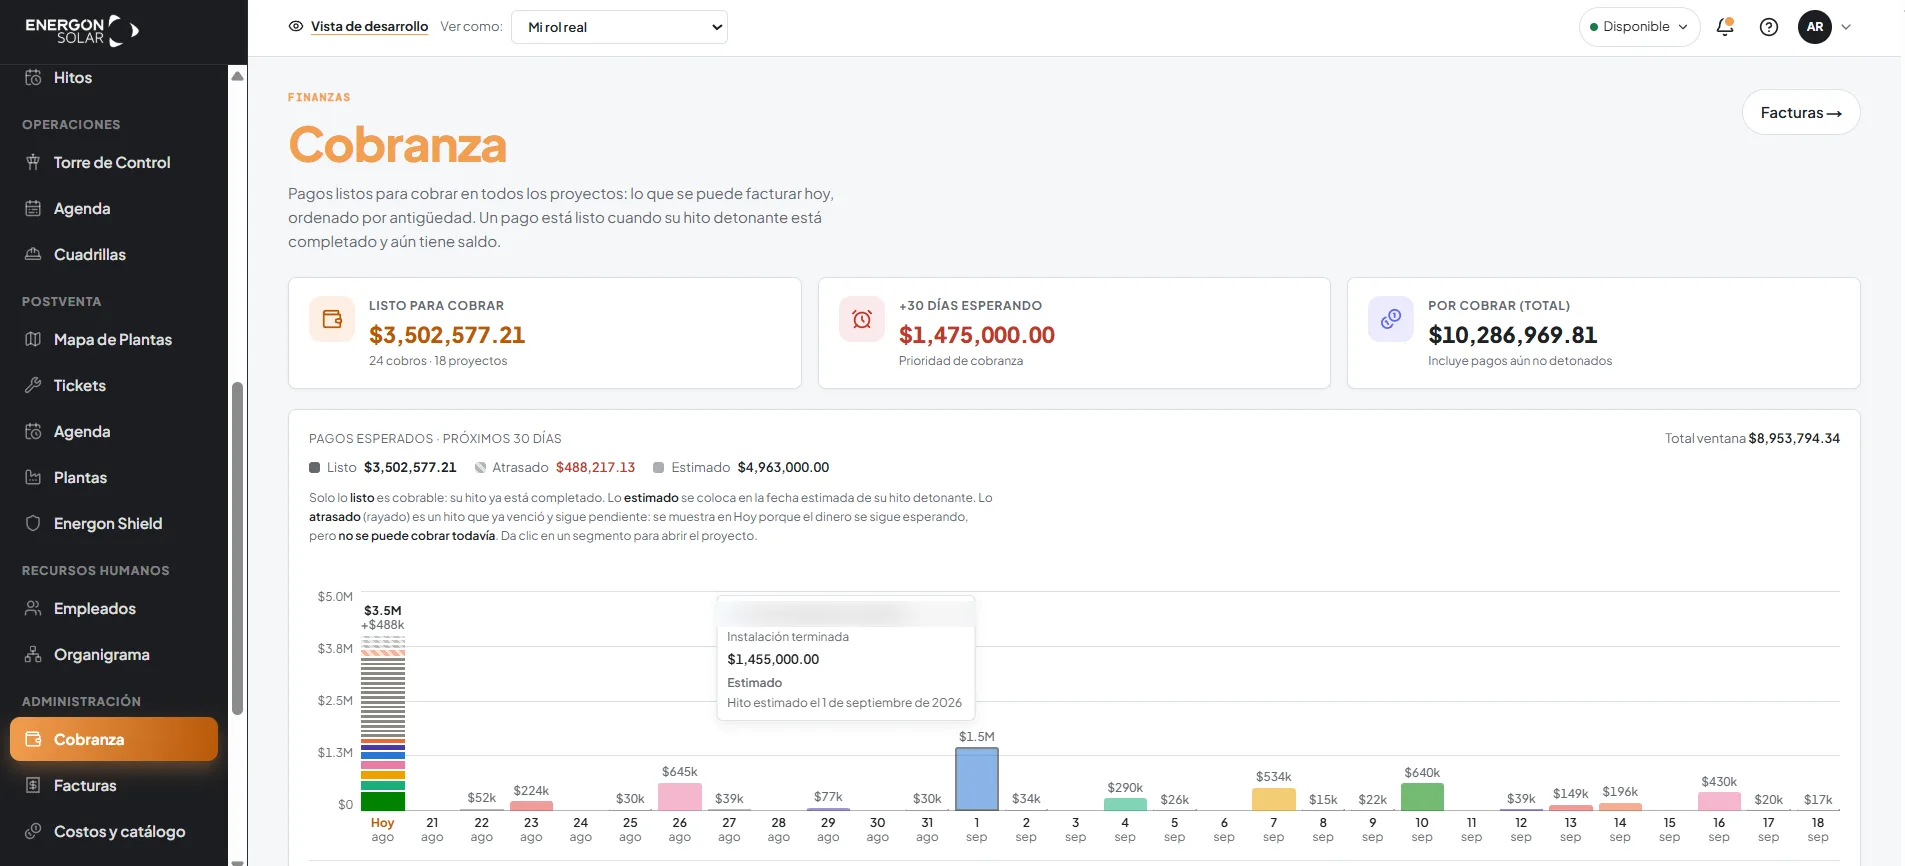Viewport: 1905px width, 866px height.
Task: Expand the AR user account menu
Action: click(x=1825, y=27)
